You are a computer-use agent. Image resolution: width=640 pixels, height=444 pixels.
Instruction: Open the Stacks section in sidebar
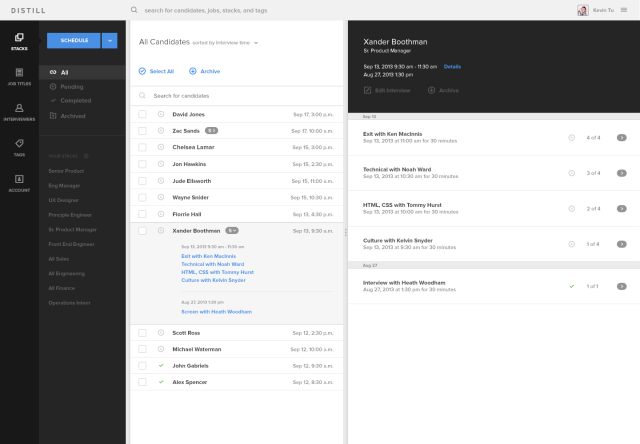pyautogui.click(x=19, y=41)
